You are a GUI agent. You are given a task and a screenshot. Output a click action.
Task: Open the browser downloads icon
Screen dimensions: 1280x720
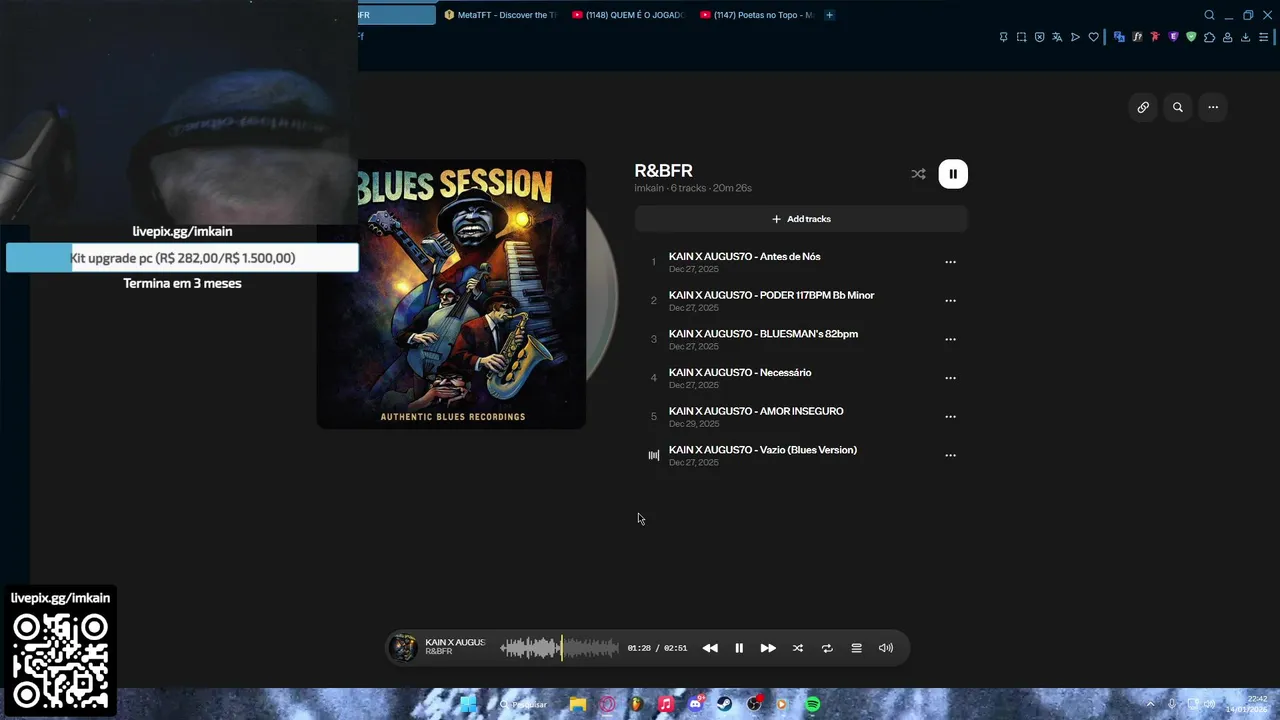(1245, 37)
